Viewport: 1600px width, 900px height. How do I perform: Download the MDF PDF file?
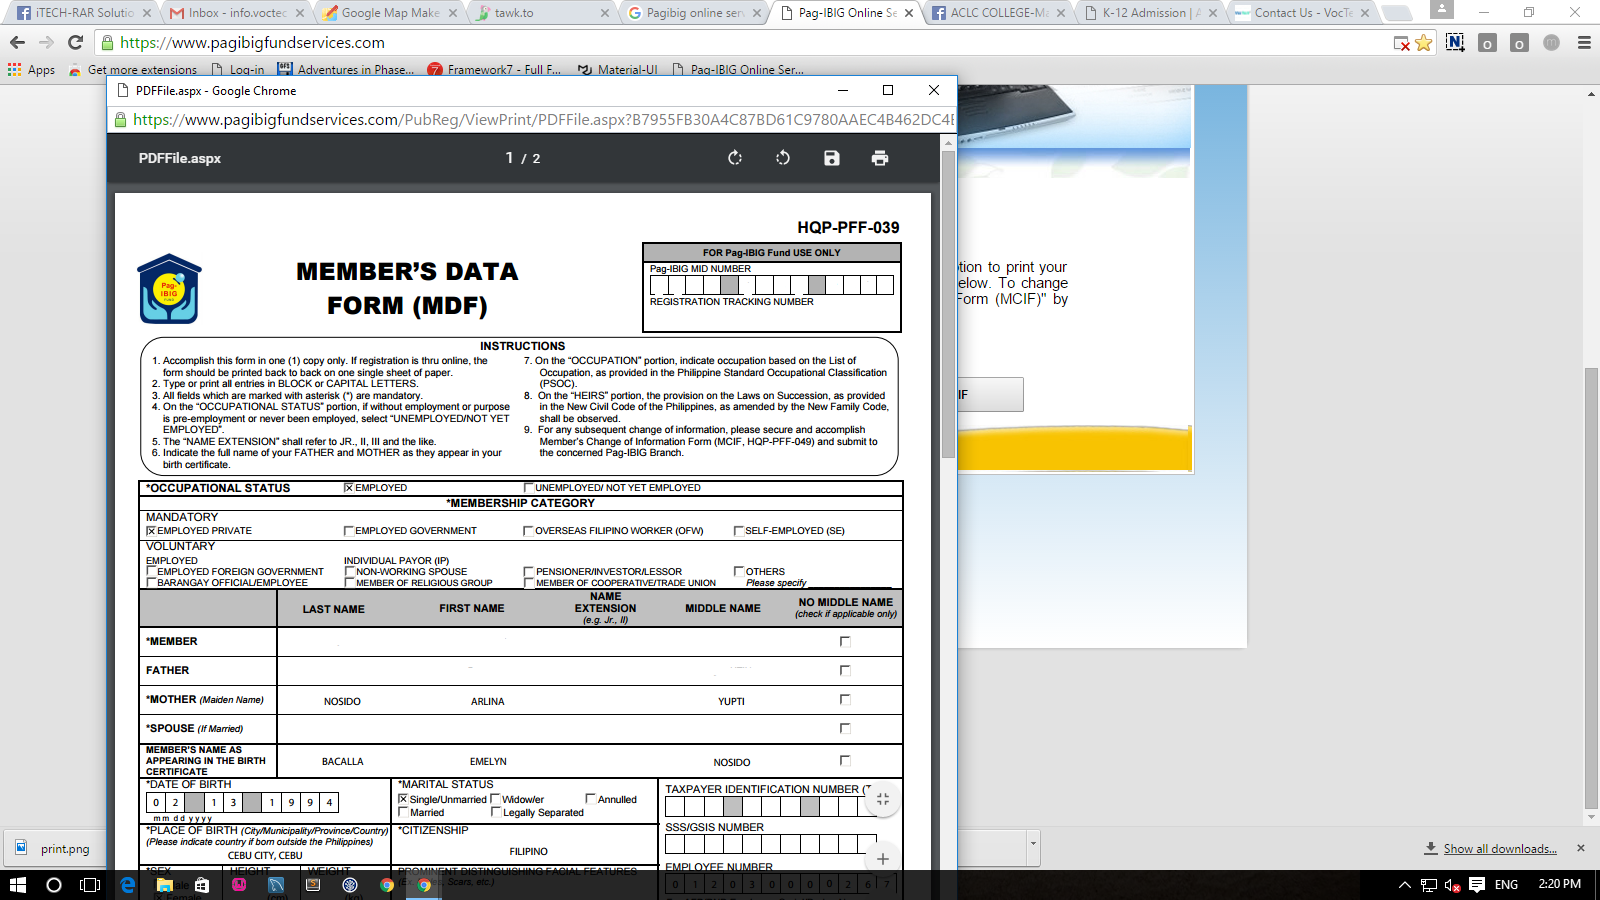[x=831, y=158]
